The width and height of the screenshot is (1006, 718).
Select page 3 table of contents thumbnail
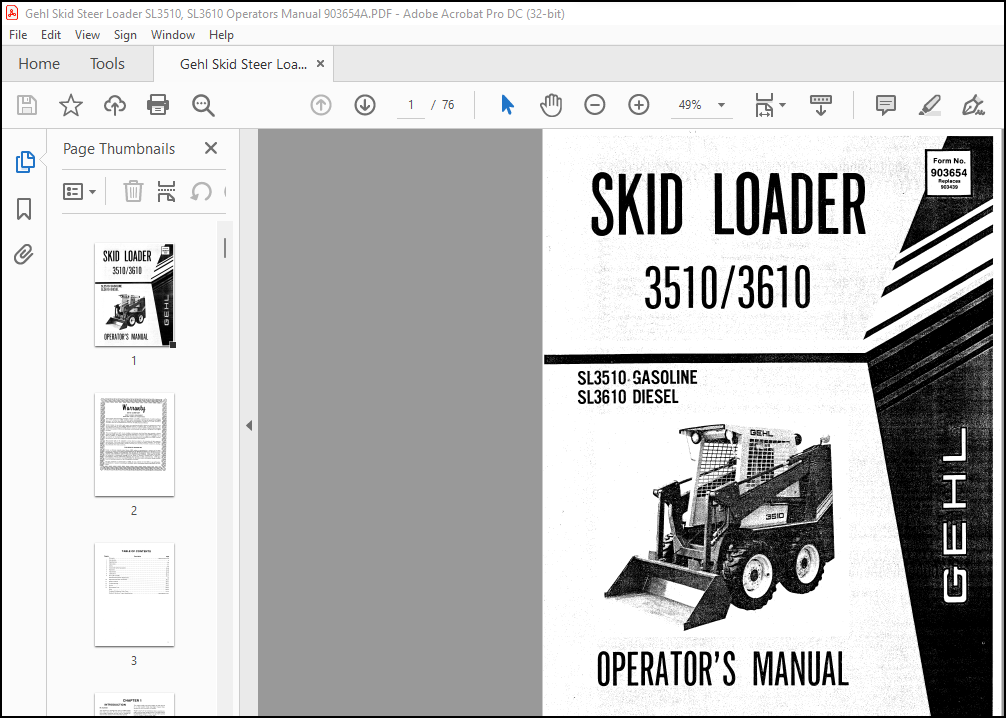(134, 595)
